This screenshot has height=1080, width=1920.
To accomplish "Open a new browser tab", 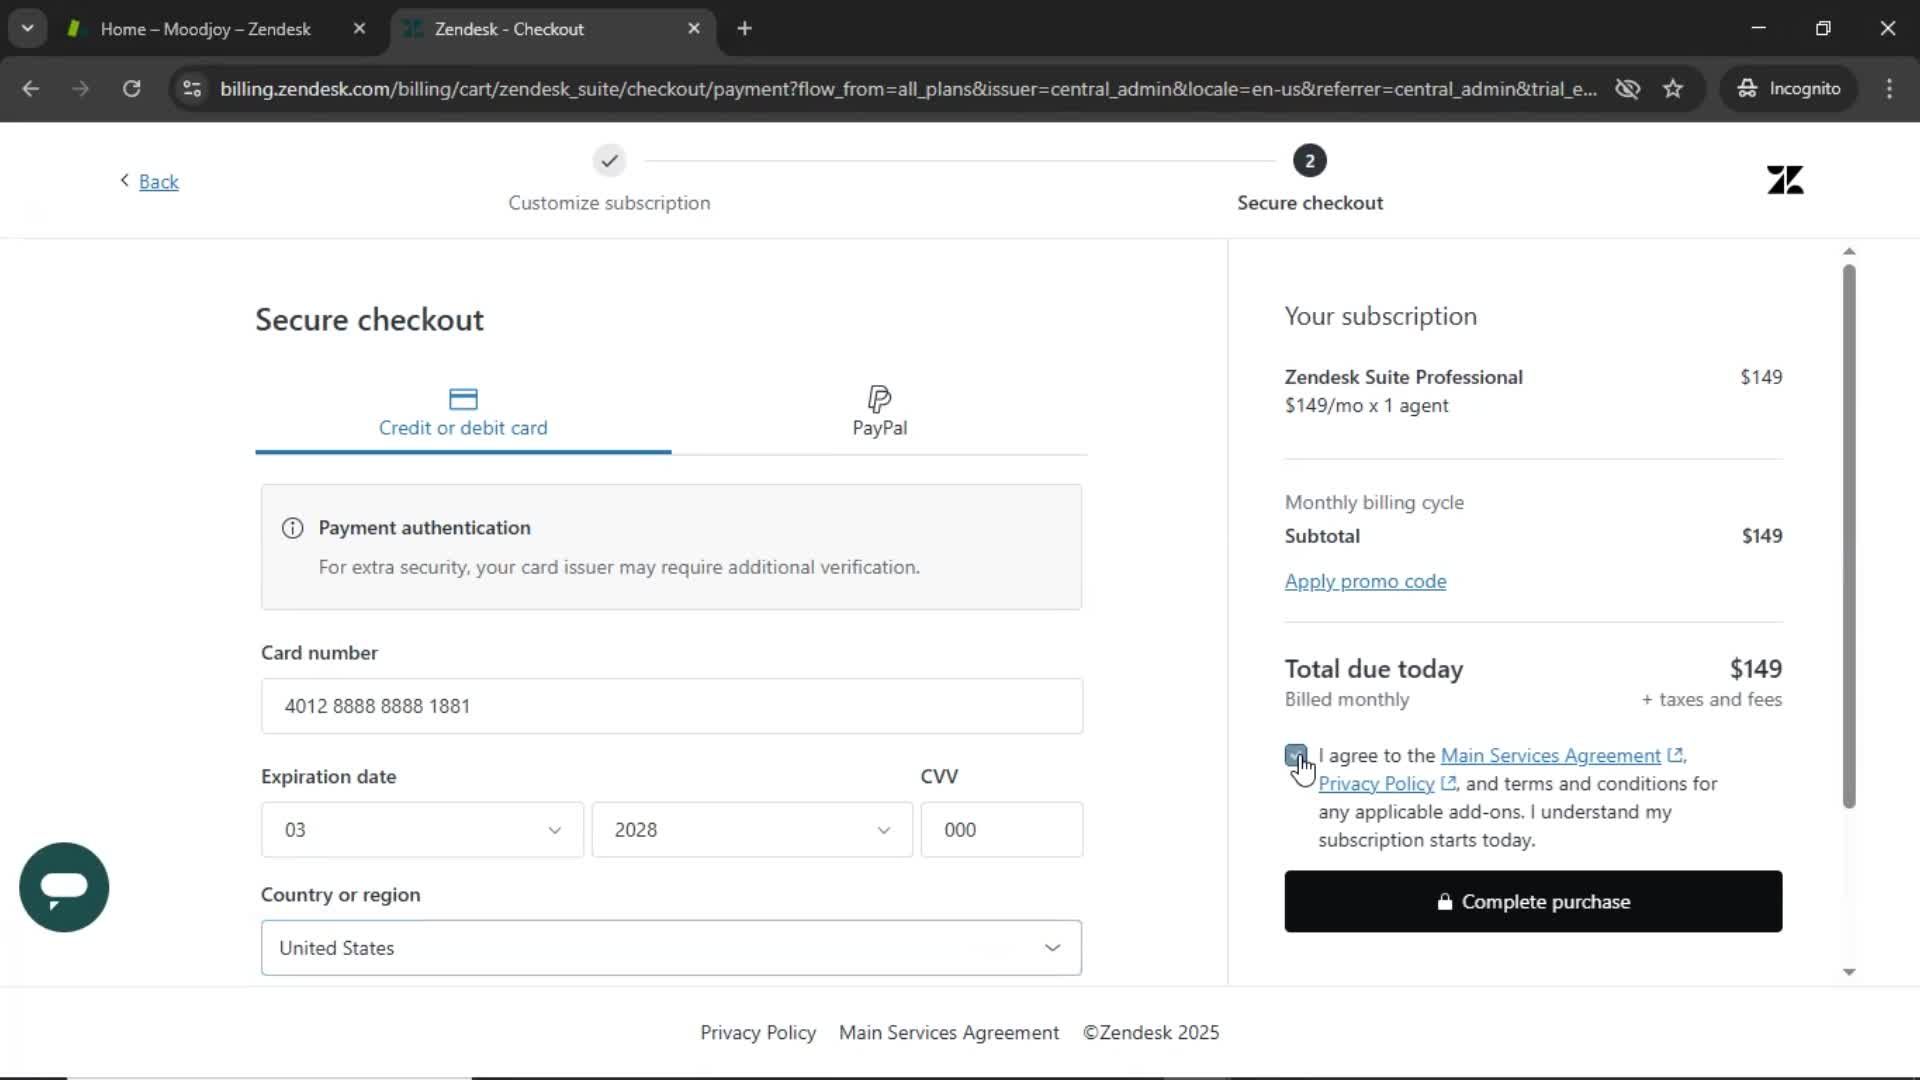I will coord(744,29).
